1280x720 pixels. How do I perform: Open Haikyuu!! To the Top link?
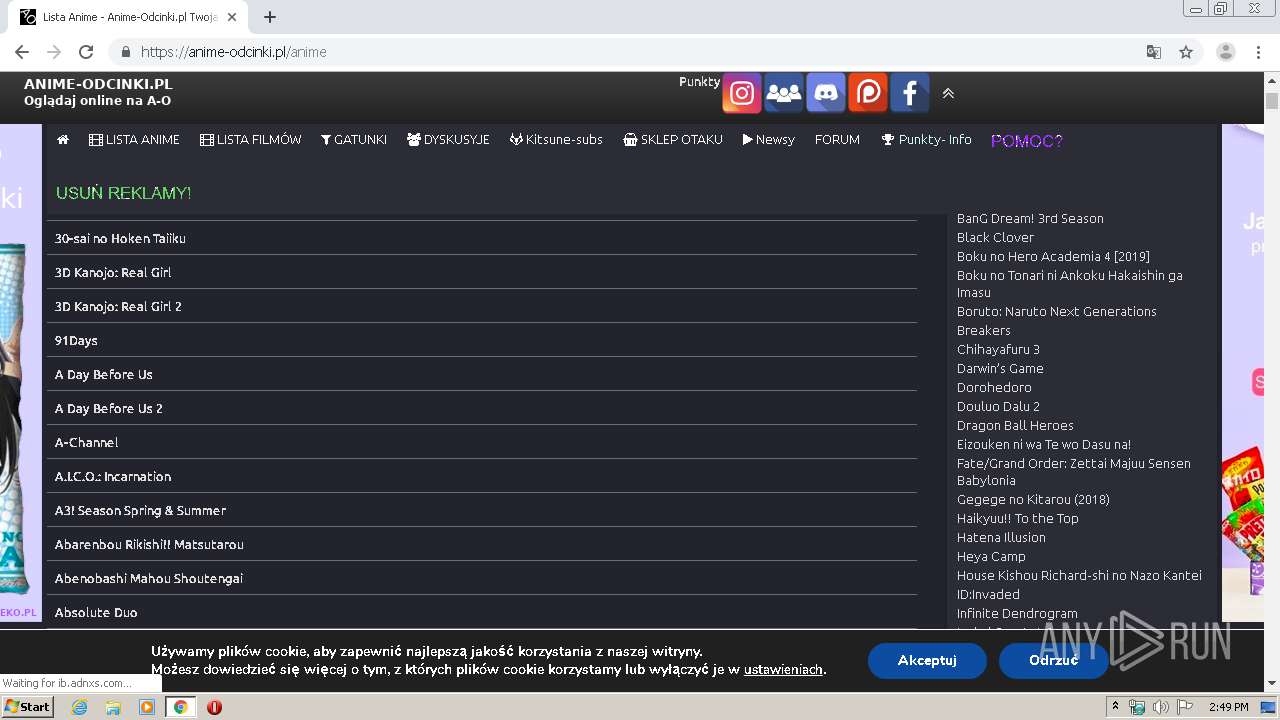pos(1018,518)
